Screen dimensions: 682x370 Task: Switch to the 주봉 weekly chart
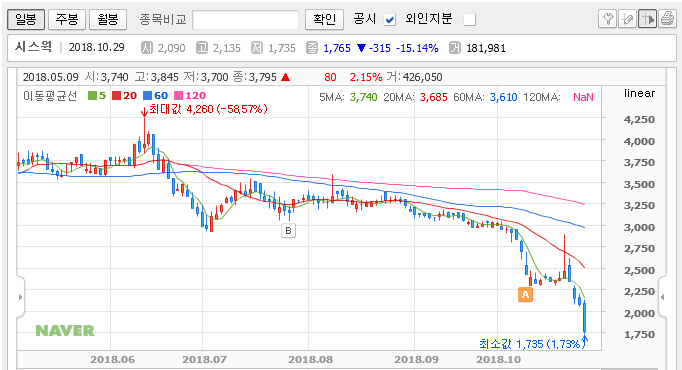pos(67,20)
